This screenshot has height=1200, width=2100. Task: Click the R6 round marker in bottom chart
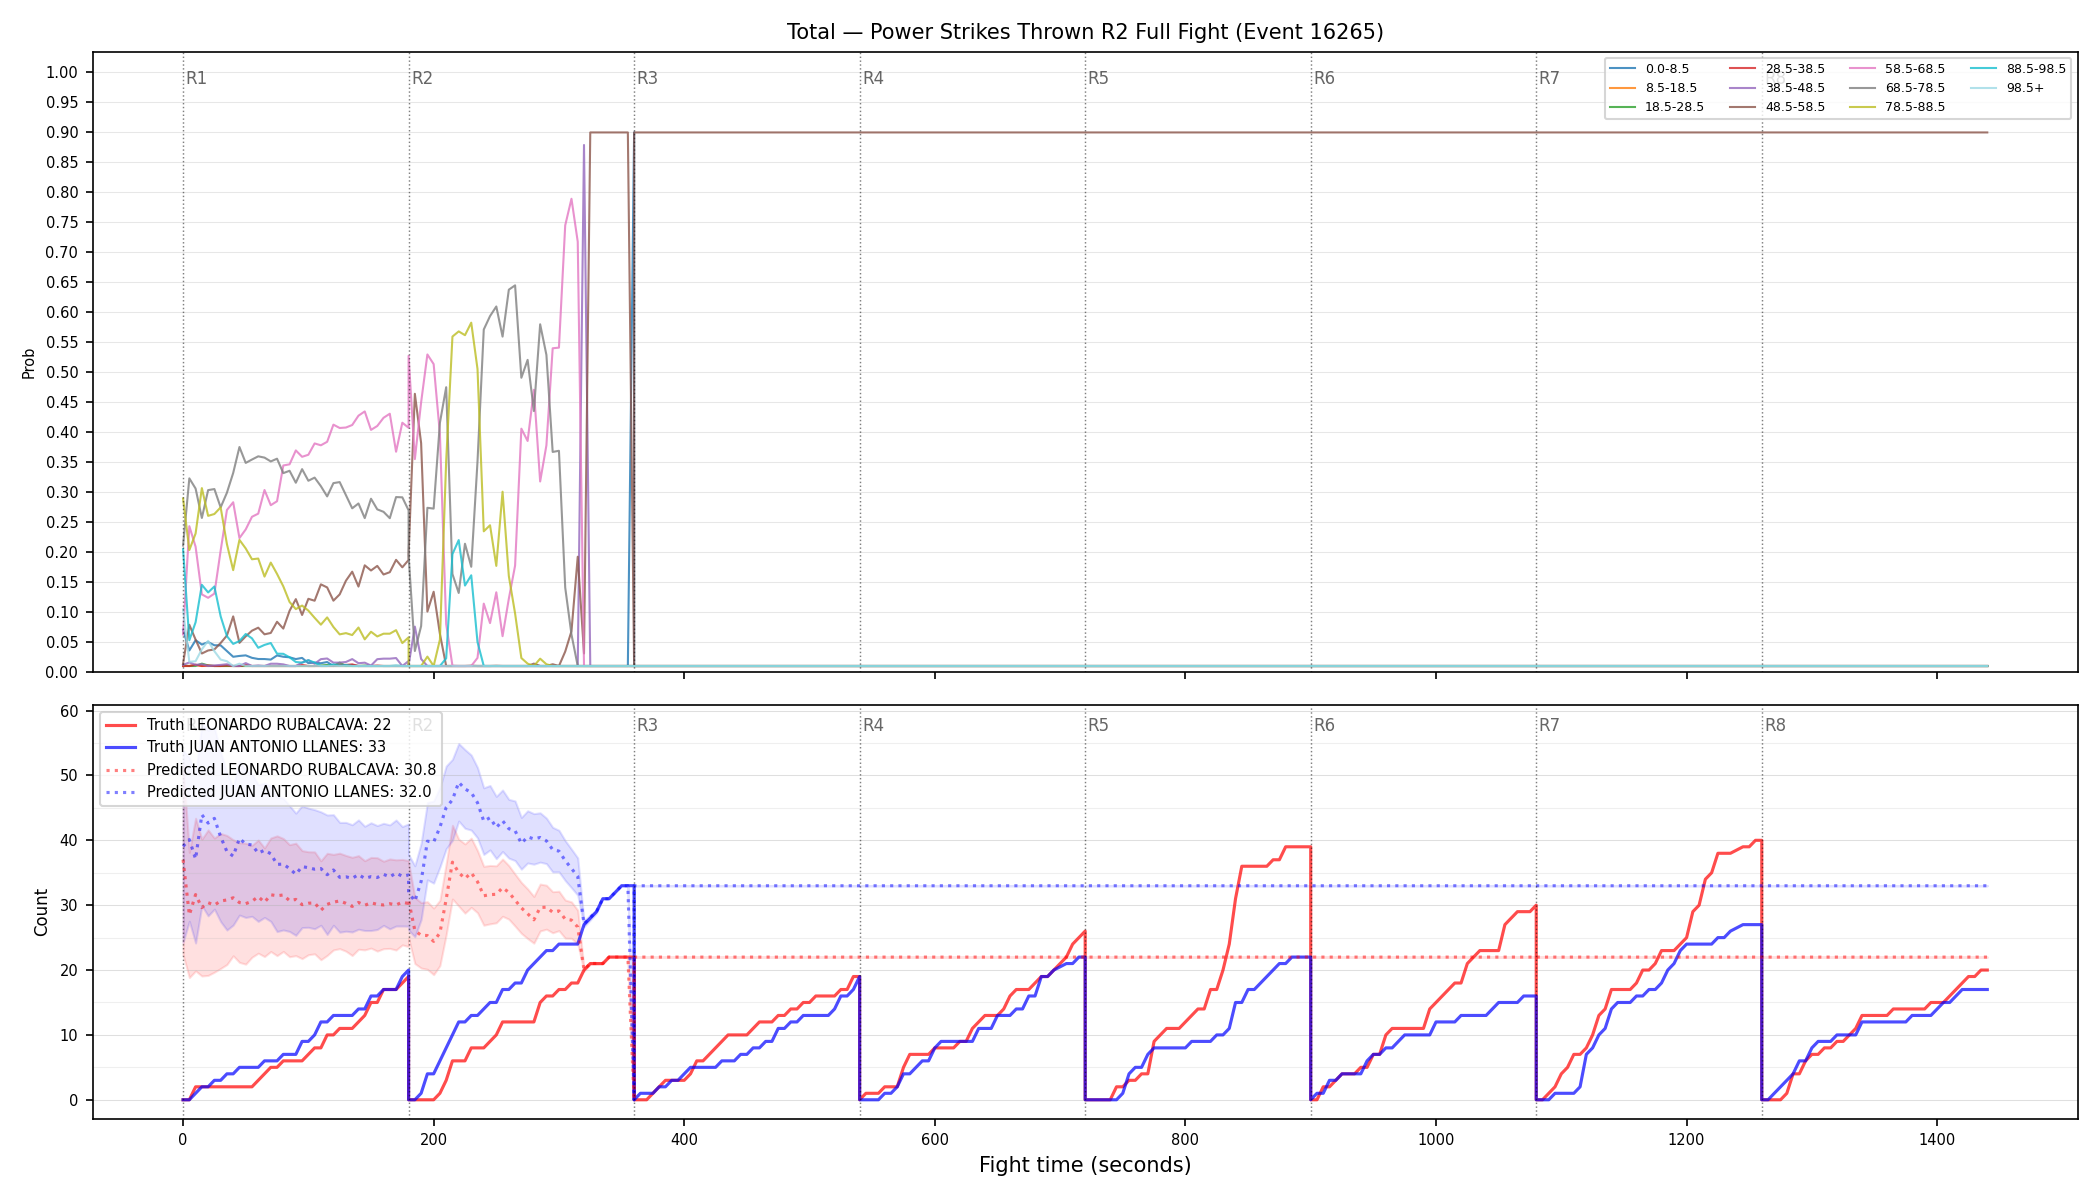(1324, 725)
